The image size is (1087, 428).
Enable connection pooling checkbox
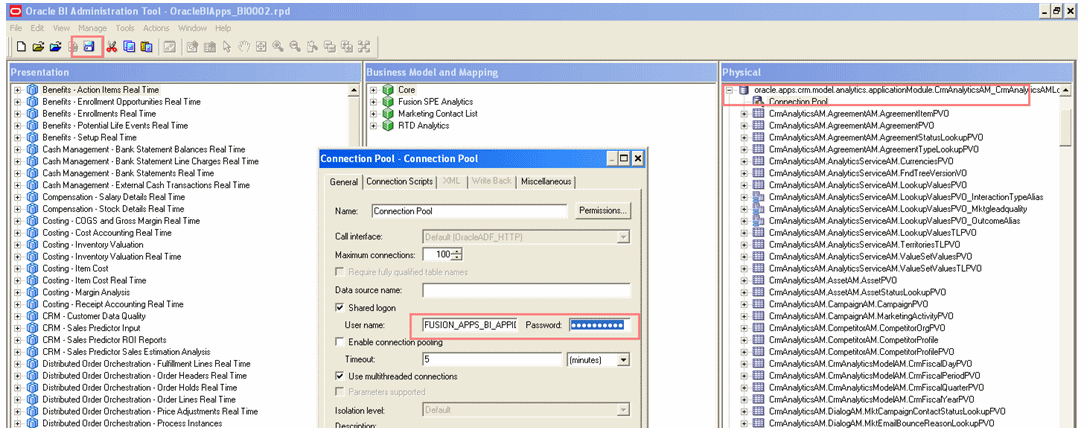point(340,342)
